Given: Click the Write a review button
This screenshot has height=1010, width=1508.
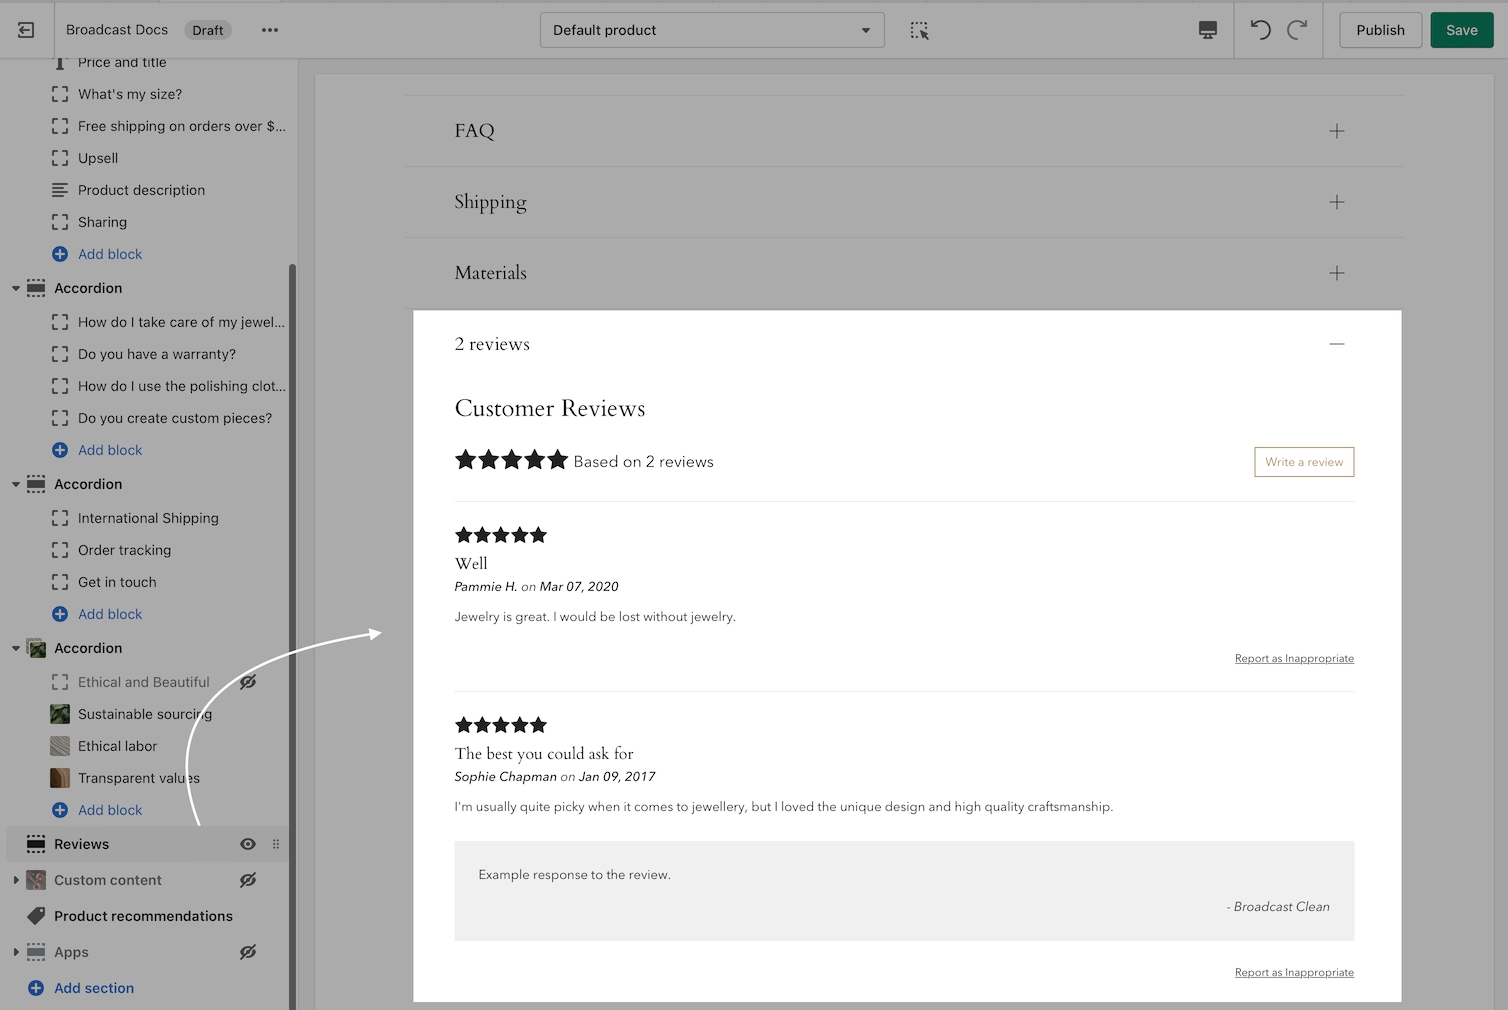Looking at the screenshot, I should click(1304, 462).
